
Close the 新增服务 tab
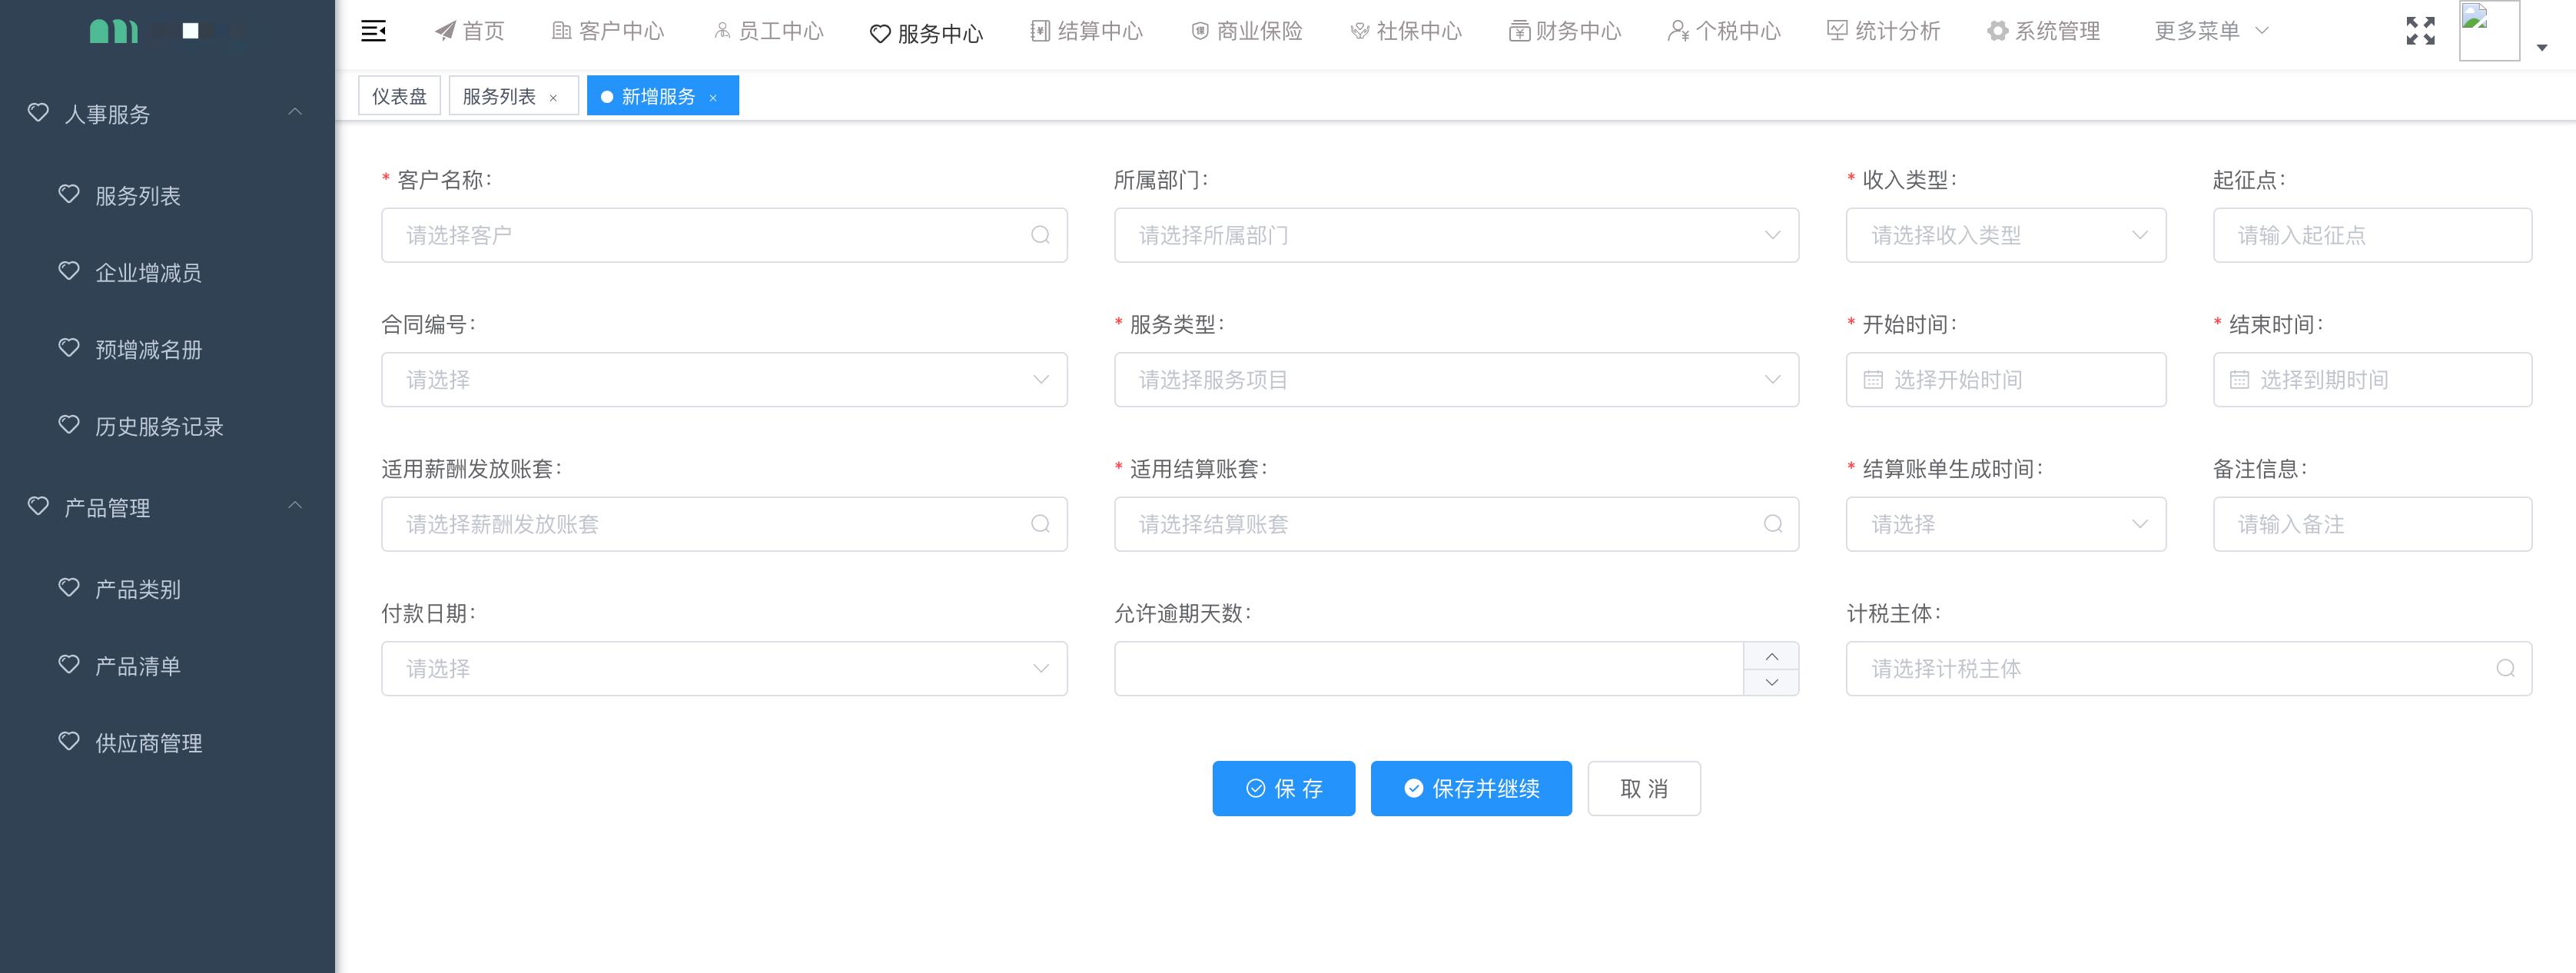click(713, 97)
